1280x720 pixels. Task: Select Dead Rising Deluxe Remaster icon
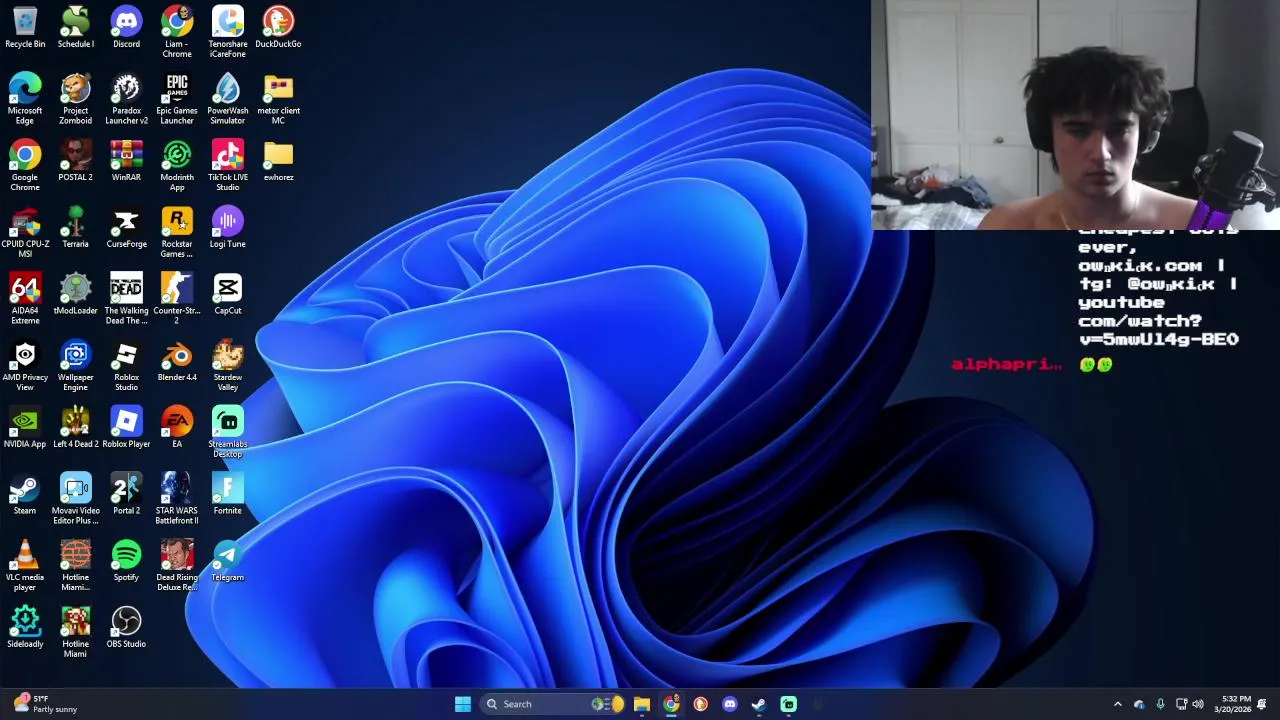(177, 566)
